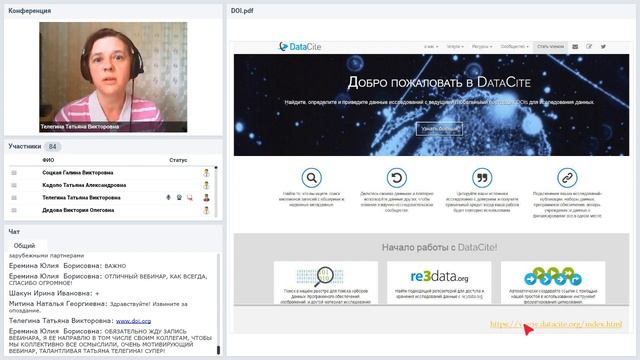Viewport: 640px width, 360px height.
Task: Click heading 'Добро пожаловать в DataCite'
Action: tap(439, 82)
